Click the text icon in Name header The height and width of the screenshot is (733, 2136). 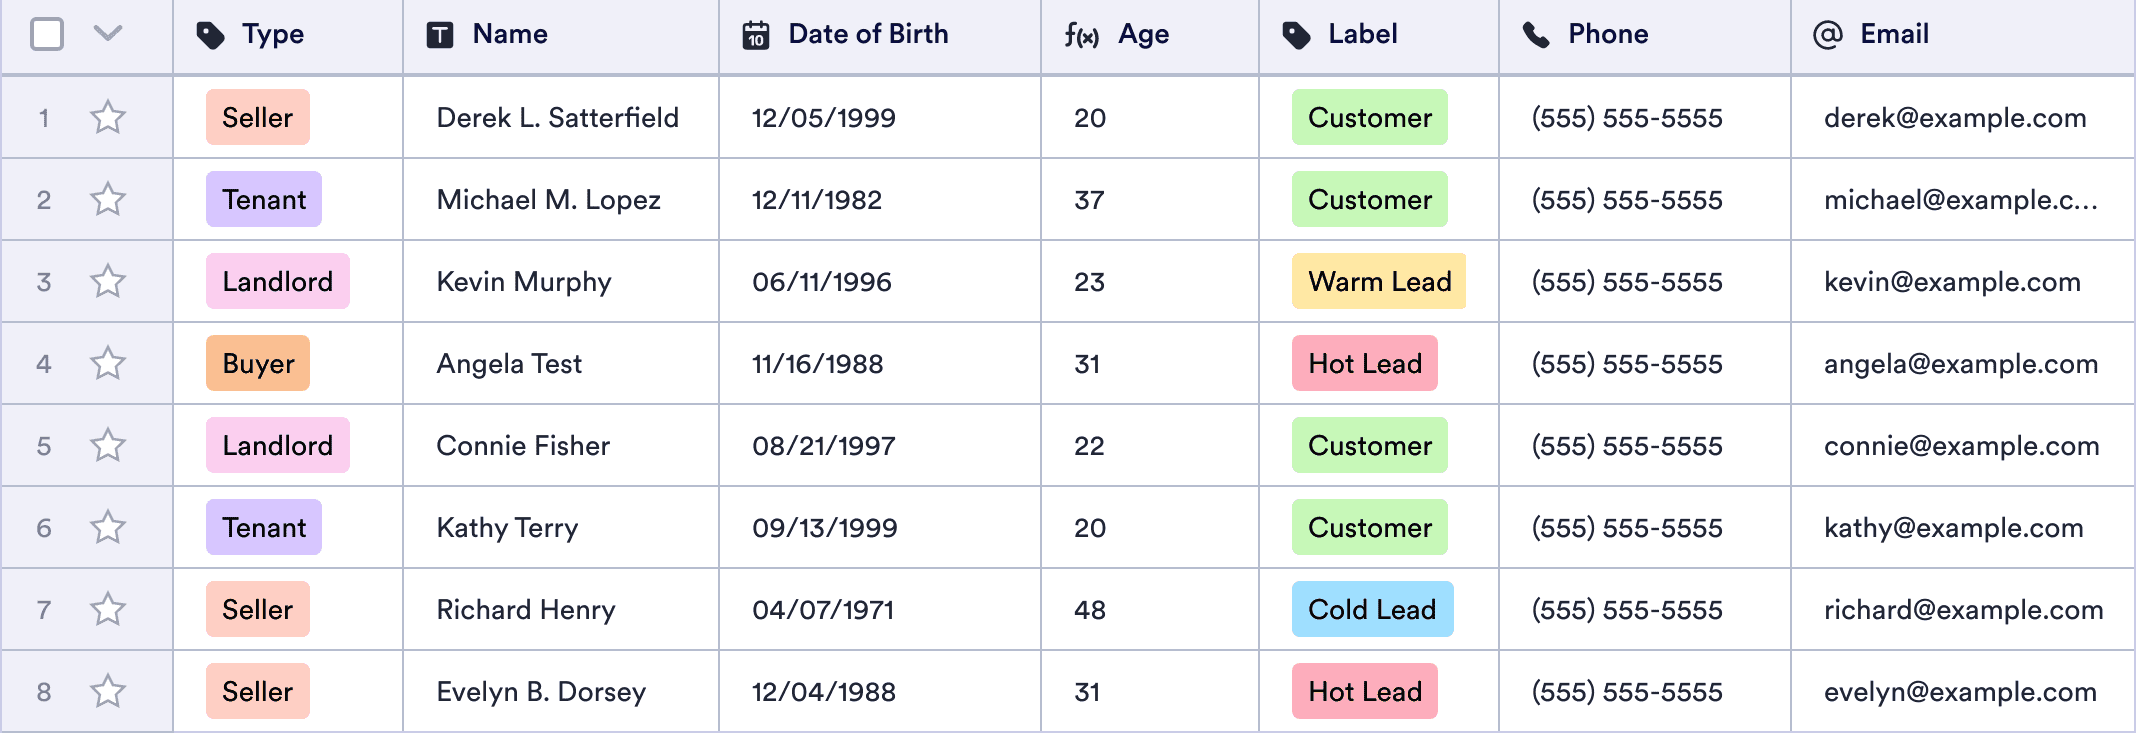pos(440,36)
